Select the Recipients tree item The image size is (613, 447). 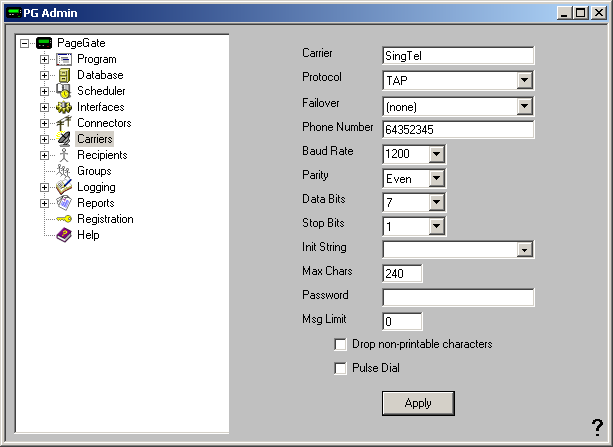click(x=102, y=155)
